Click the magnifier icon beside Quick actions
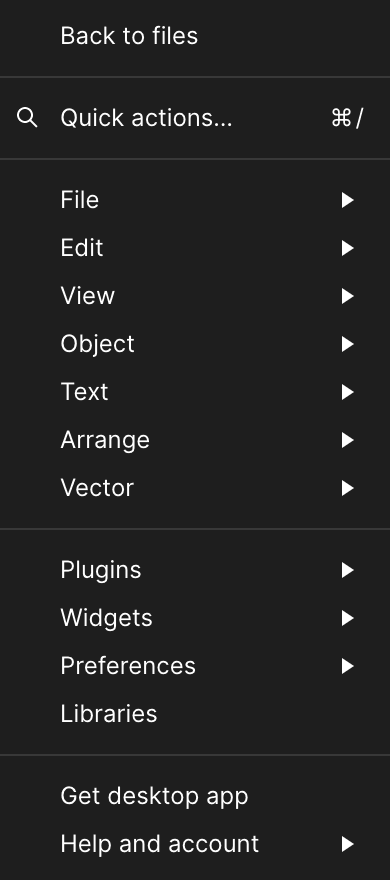Screen dimensions: 390x880 [x=27, y=118]
